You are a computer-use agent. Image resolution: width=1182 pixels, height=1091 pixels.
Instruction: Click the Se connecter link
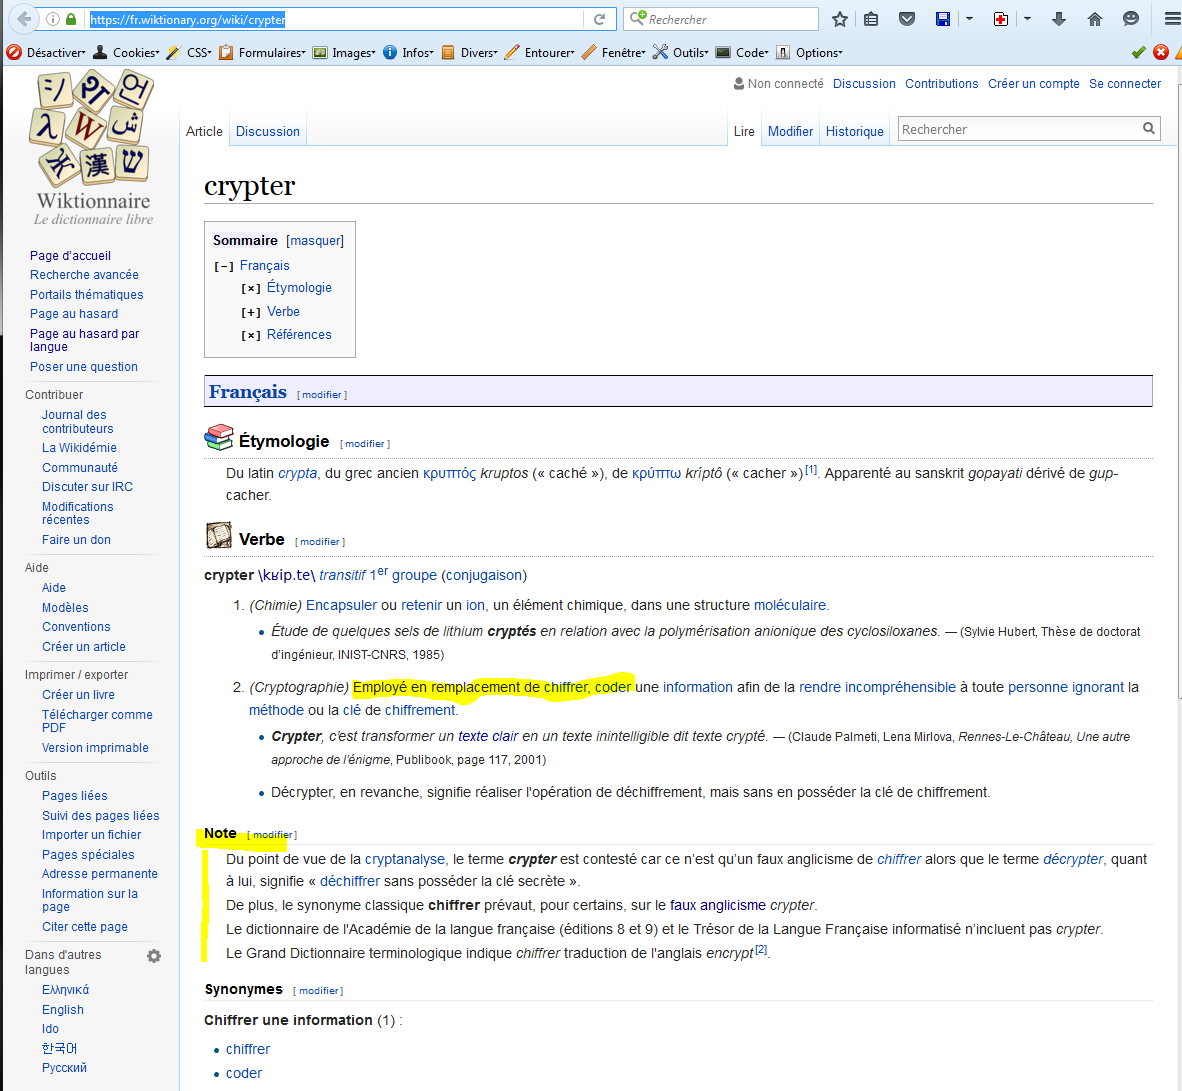click(x=1125, y=84)
